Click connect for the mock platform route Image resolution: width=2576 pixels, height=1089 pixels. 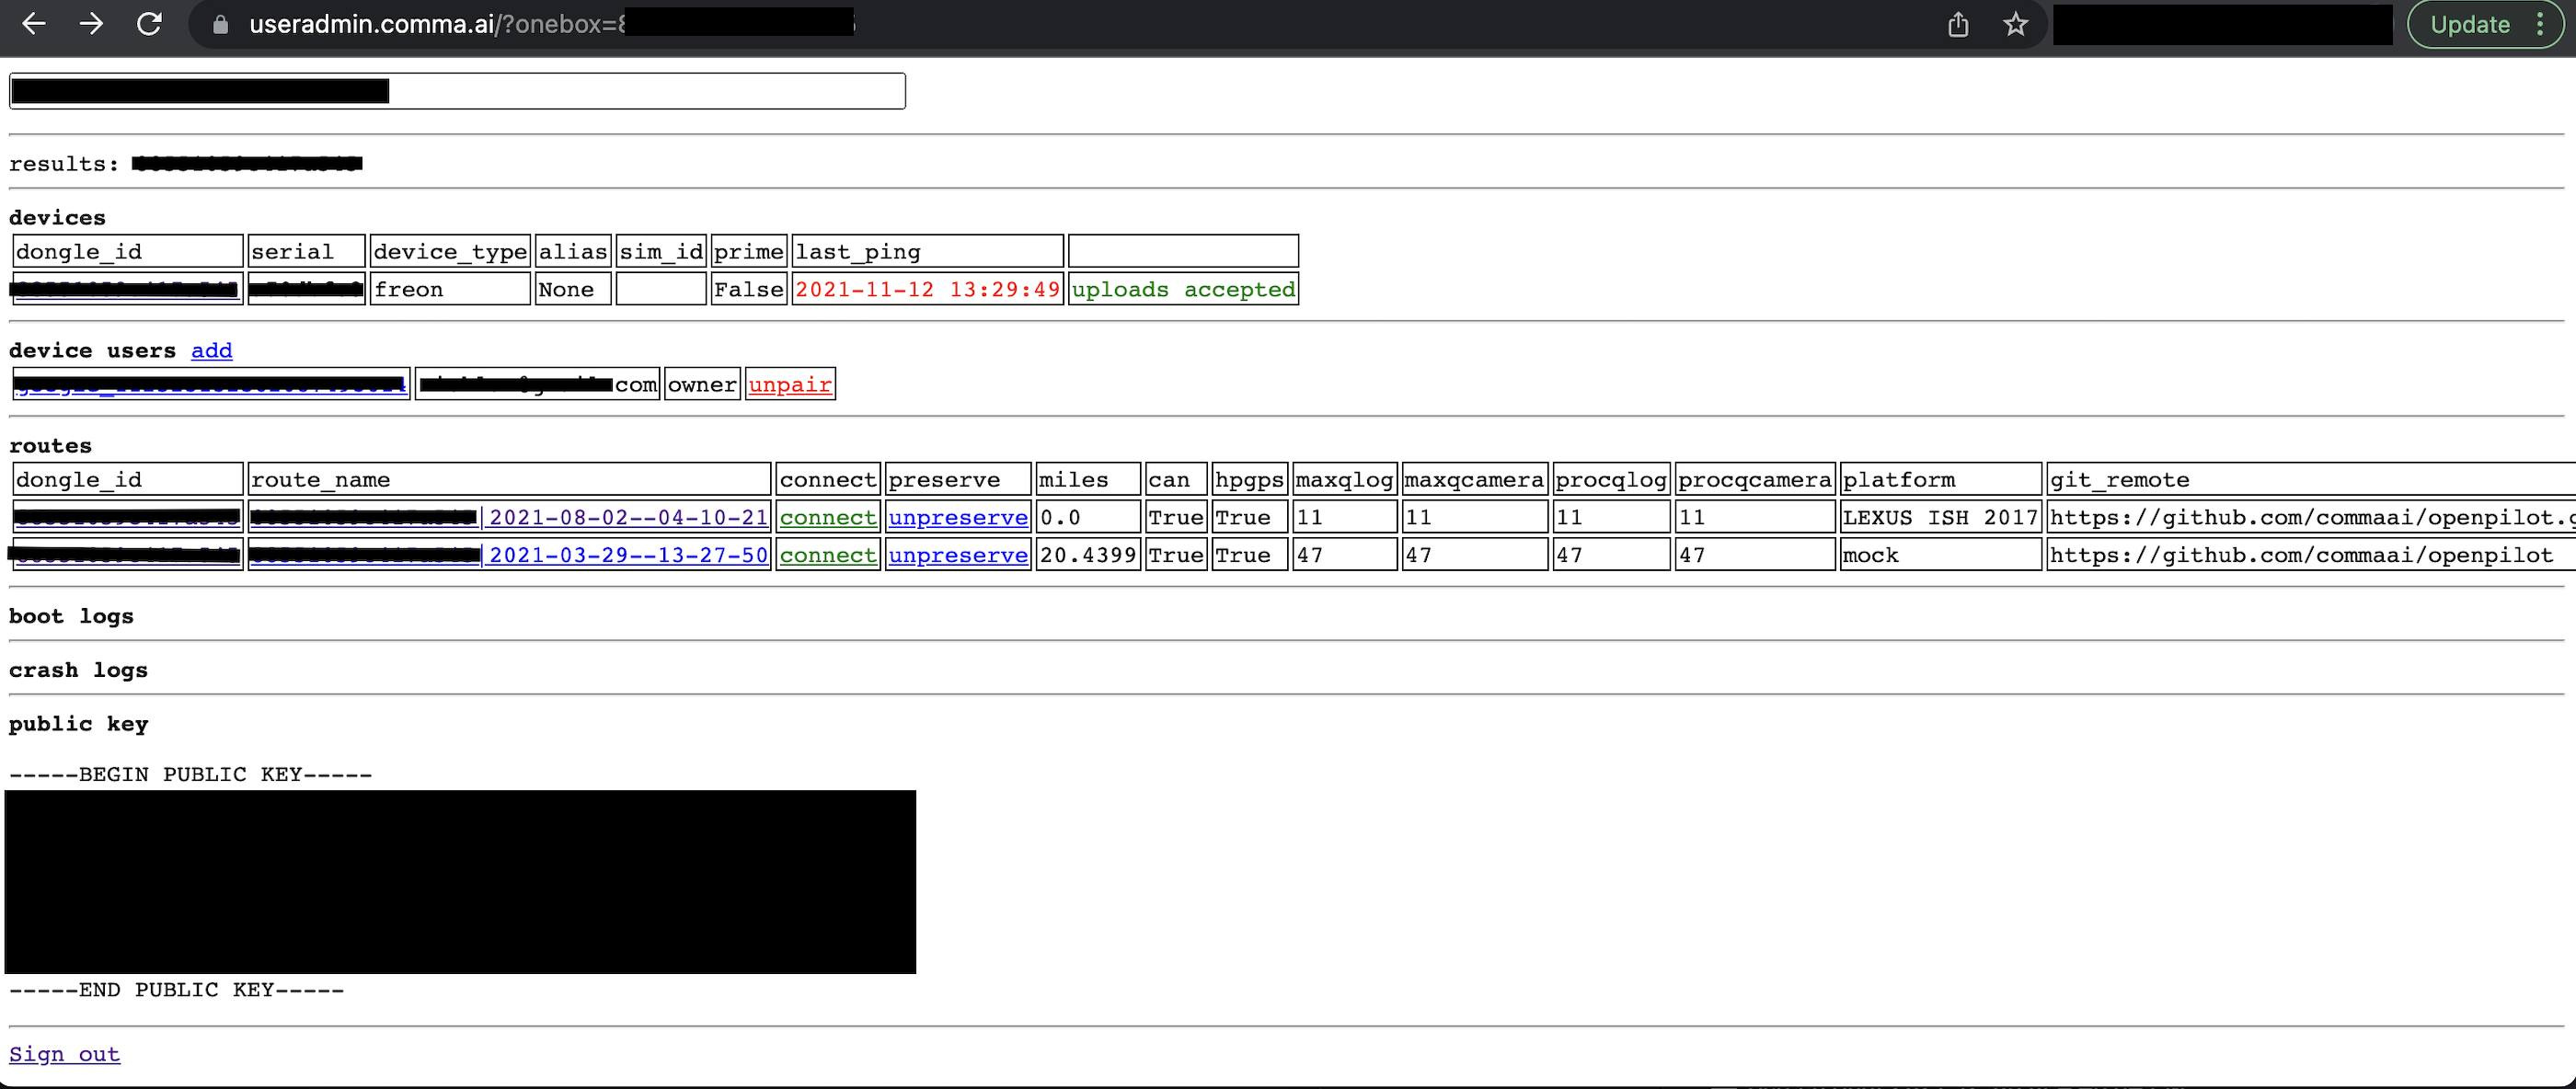(827, 555)
